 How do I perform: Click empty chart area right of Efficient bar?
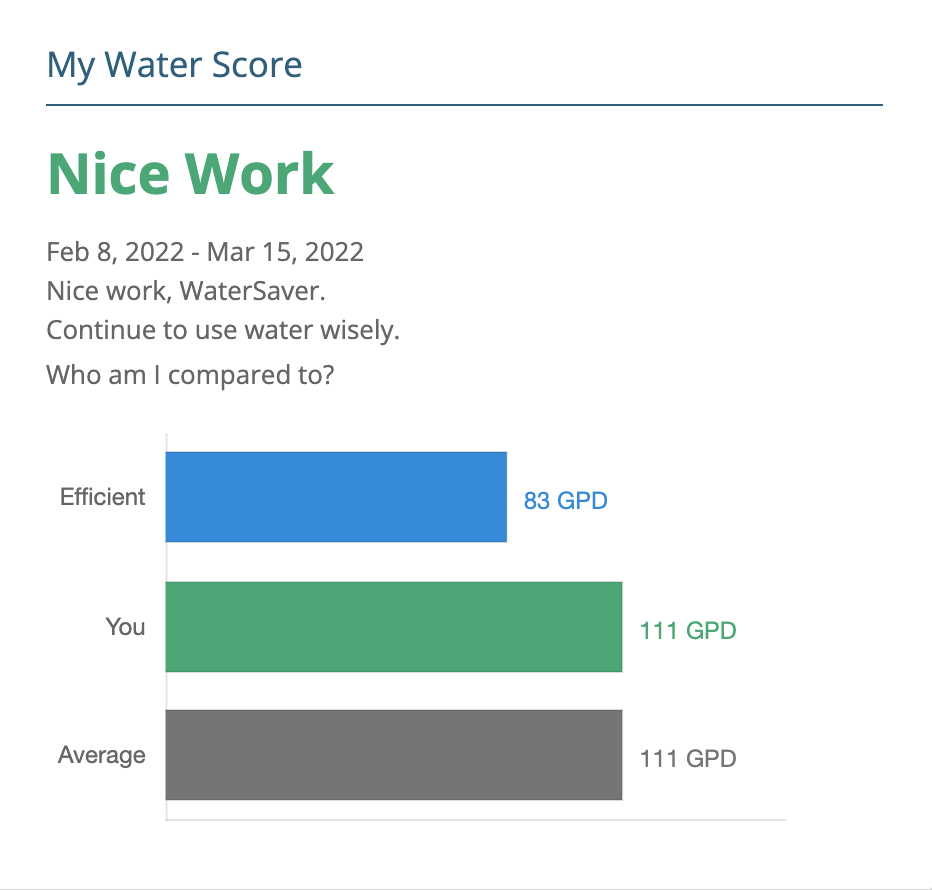[700, 460]
